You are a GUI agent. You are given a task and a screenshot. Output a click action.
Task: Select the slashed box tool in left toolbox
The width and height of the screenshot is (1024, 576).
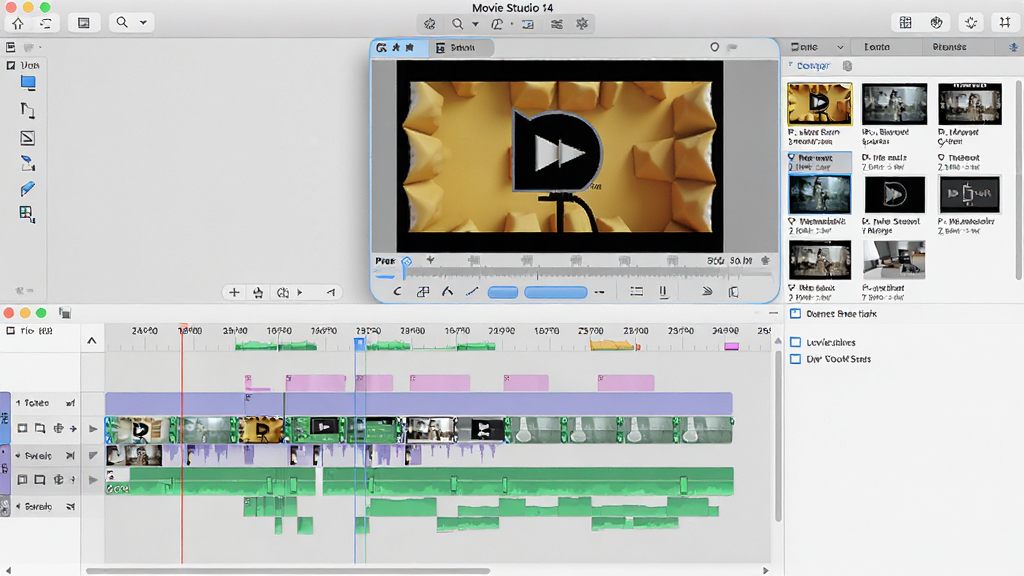(x=27, y=138)
